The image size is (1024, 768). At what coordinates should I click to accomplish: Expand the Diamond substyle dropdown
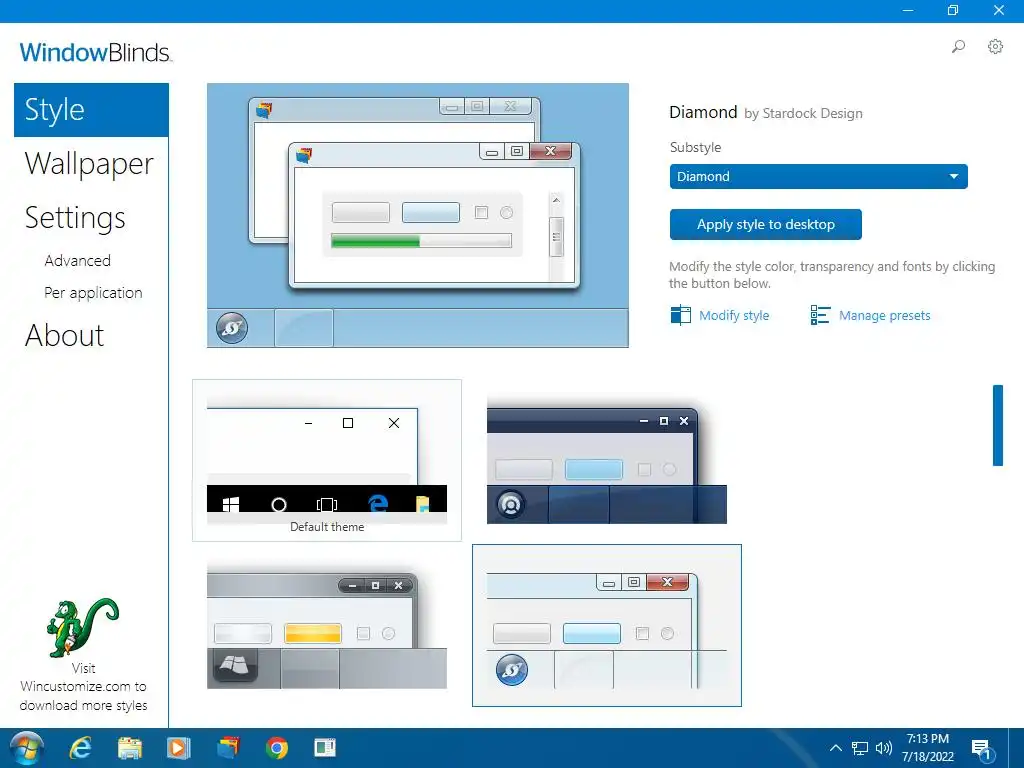click(818, 176)
